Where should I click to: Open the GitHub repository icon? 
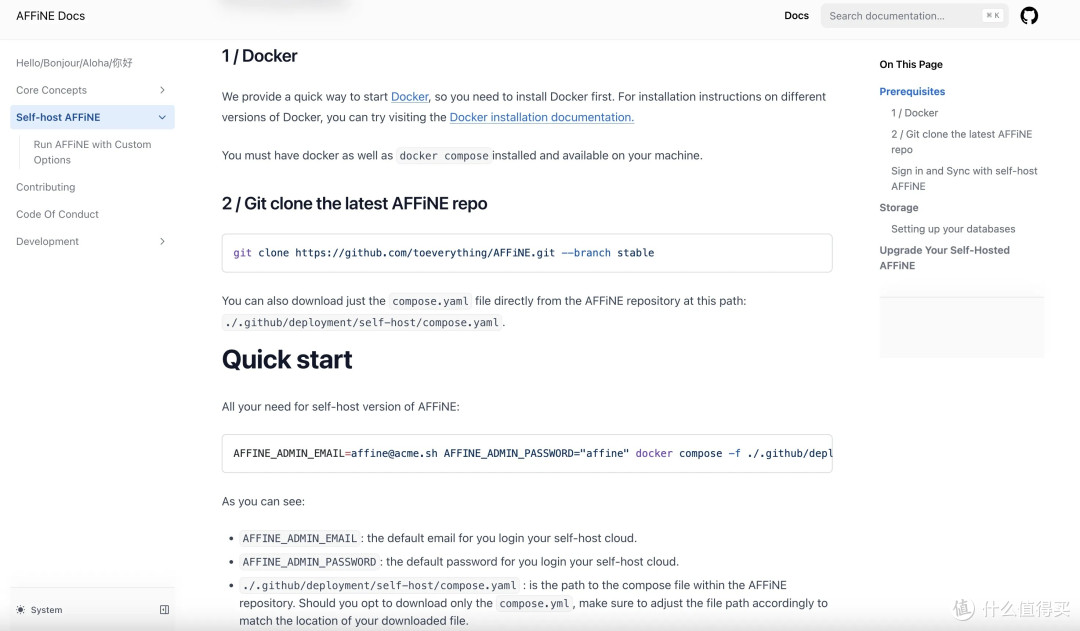[1029, 16]
